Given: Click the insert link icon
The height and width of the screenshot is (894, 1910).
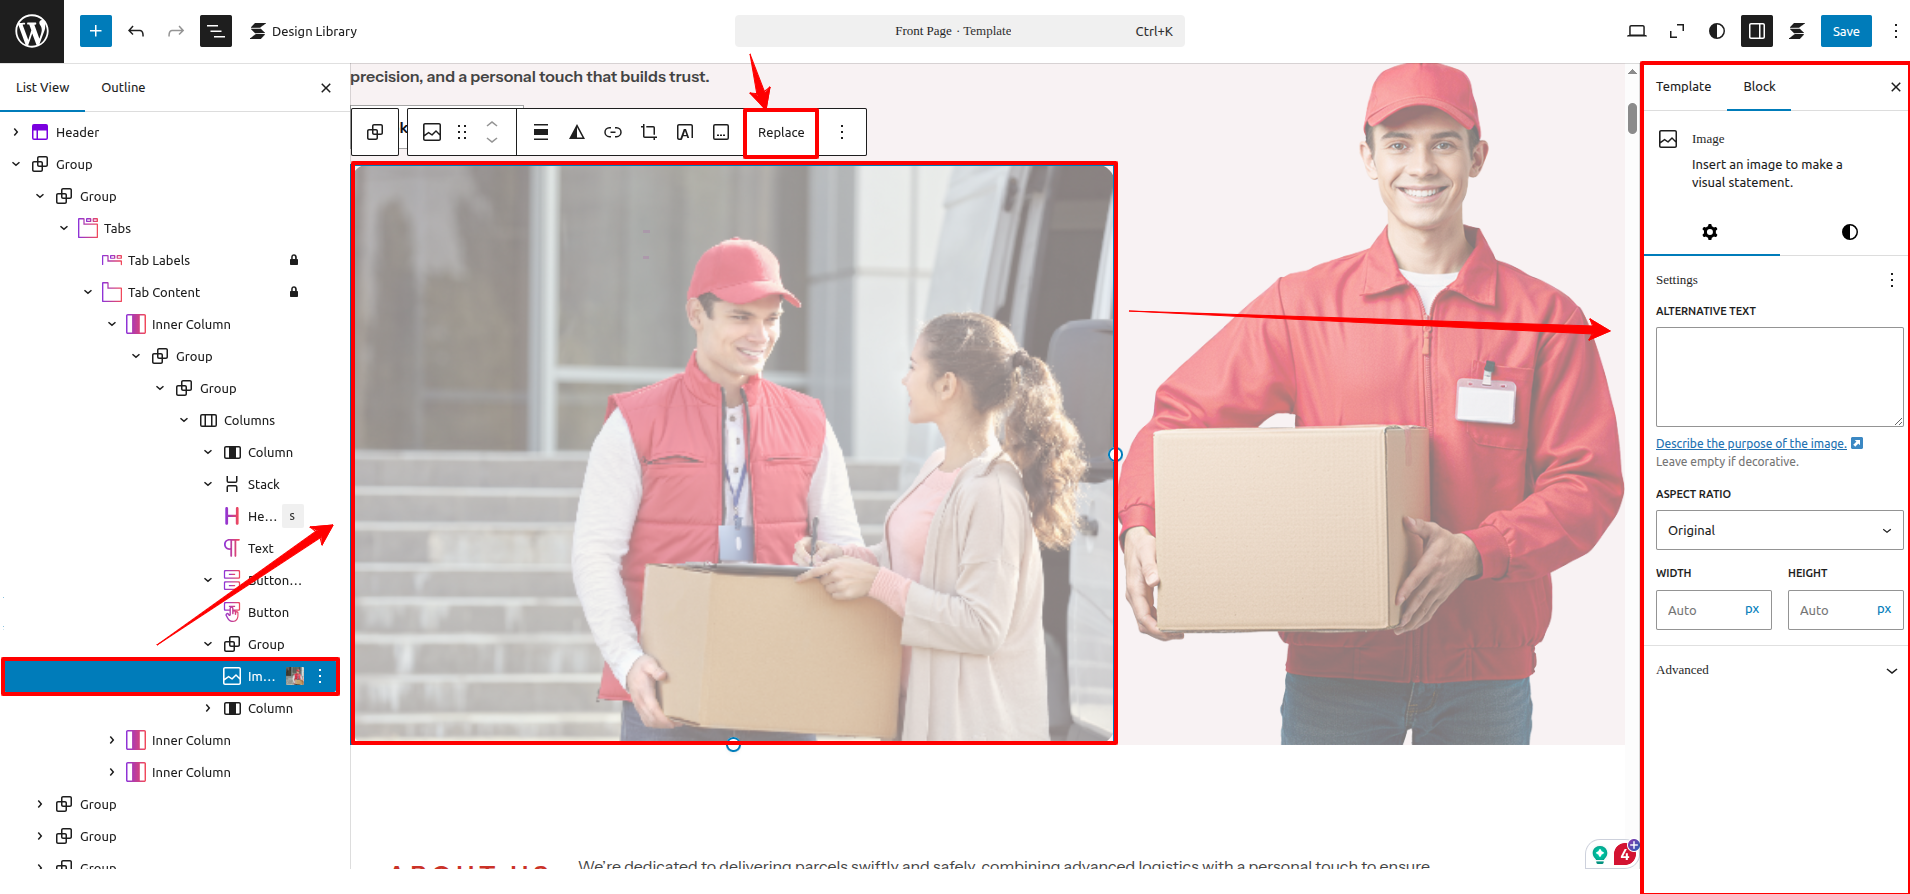Looking at the screenshot, I should pyautogui.click(x=613, y=132).
